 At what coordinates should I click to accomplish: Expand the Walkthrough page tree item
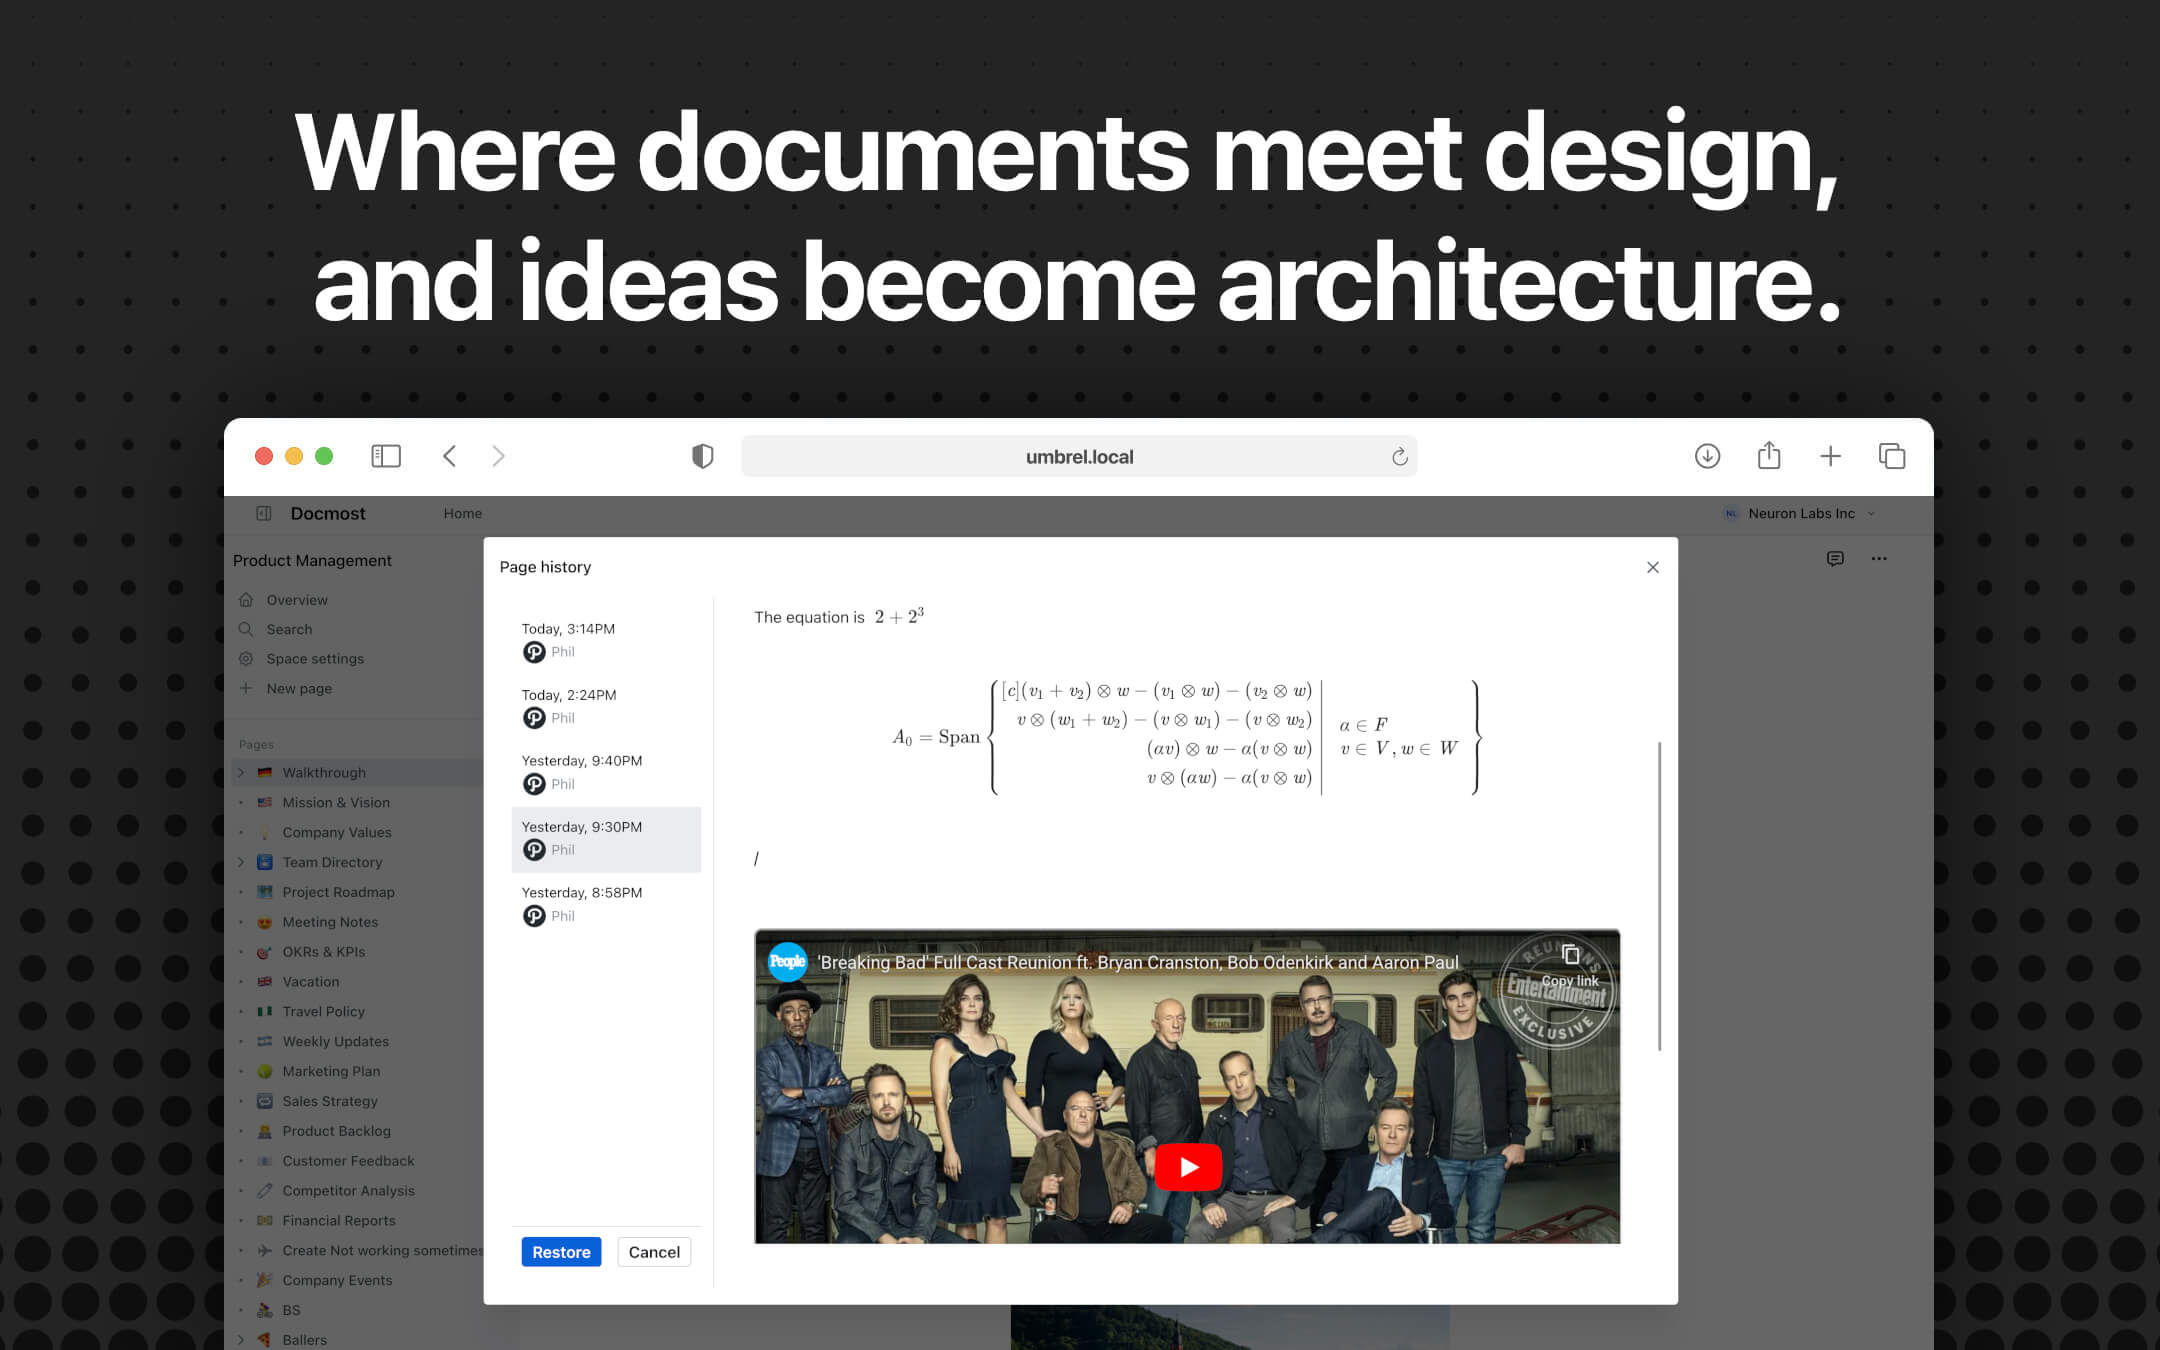pyautogui.click(x=241, y=772)
